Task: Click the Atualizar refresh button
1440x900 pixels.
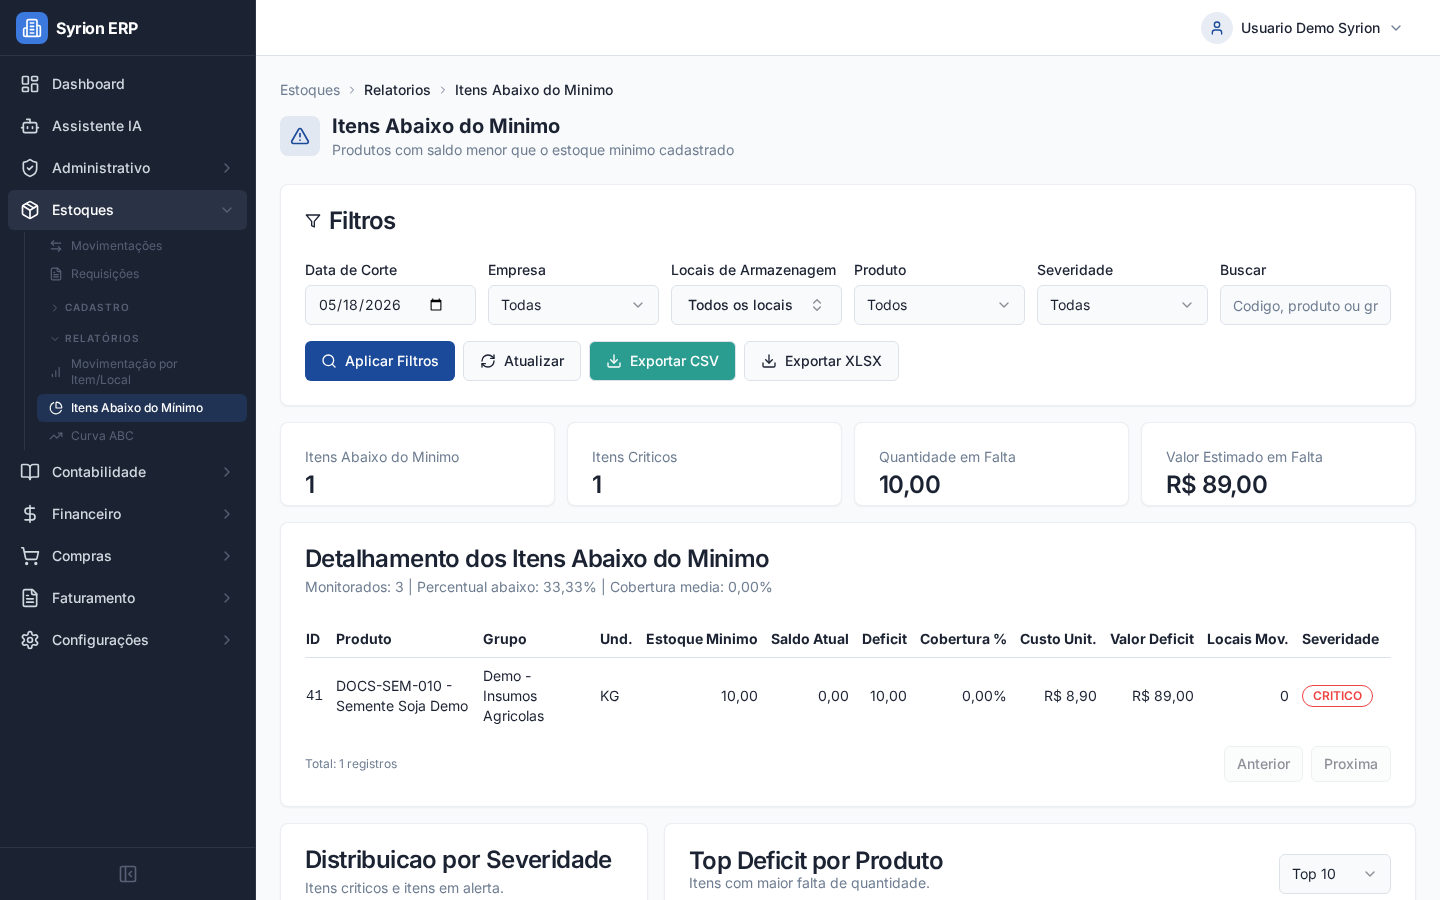Action: coord(522,361)
